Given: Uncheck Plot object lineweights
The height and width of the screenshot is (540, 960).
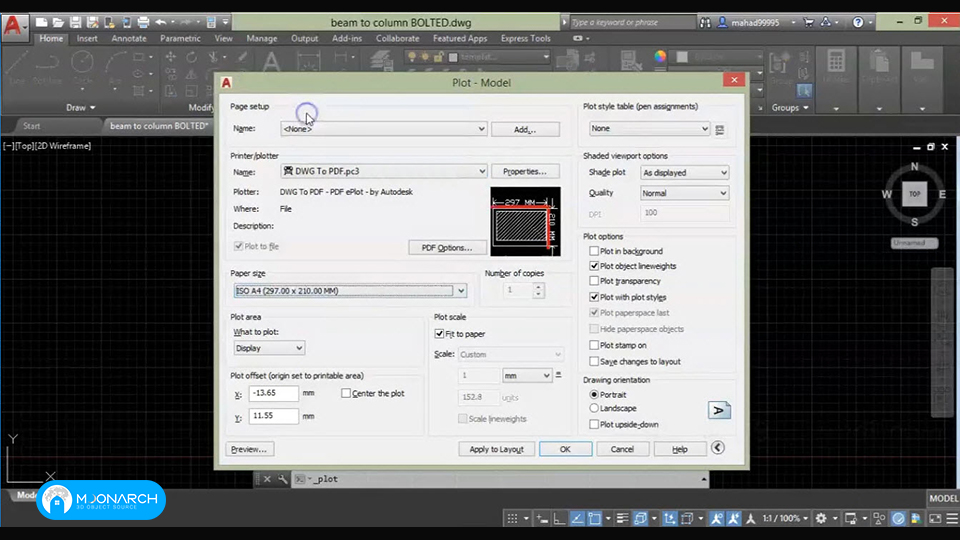Looking at the screenshot, I should 594,266.
